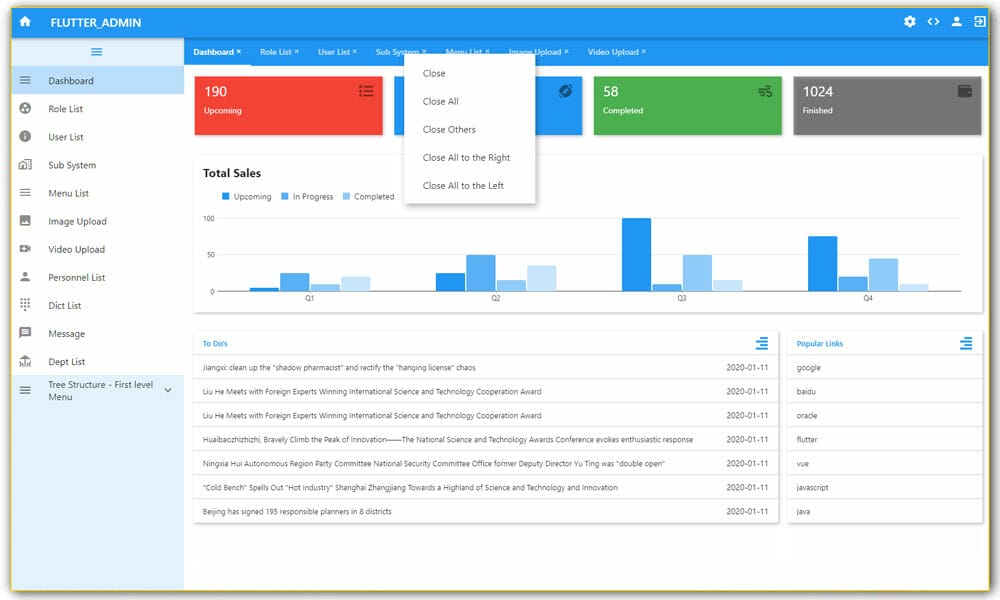Click the logout icon in the top bar
The height and width of the screenshot is (600, 1000).
tap(978, 21)
